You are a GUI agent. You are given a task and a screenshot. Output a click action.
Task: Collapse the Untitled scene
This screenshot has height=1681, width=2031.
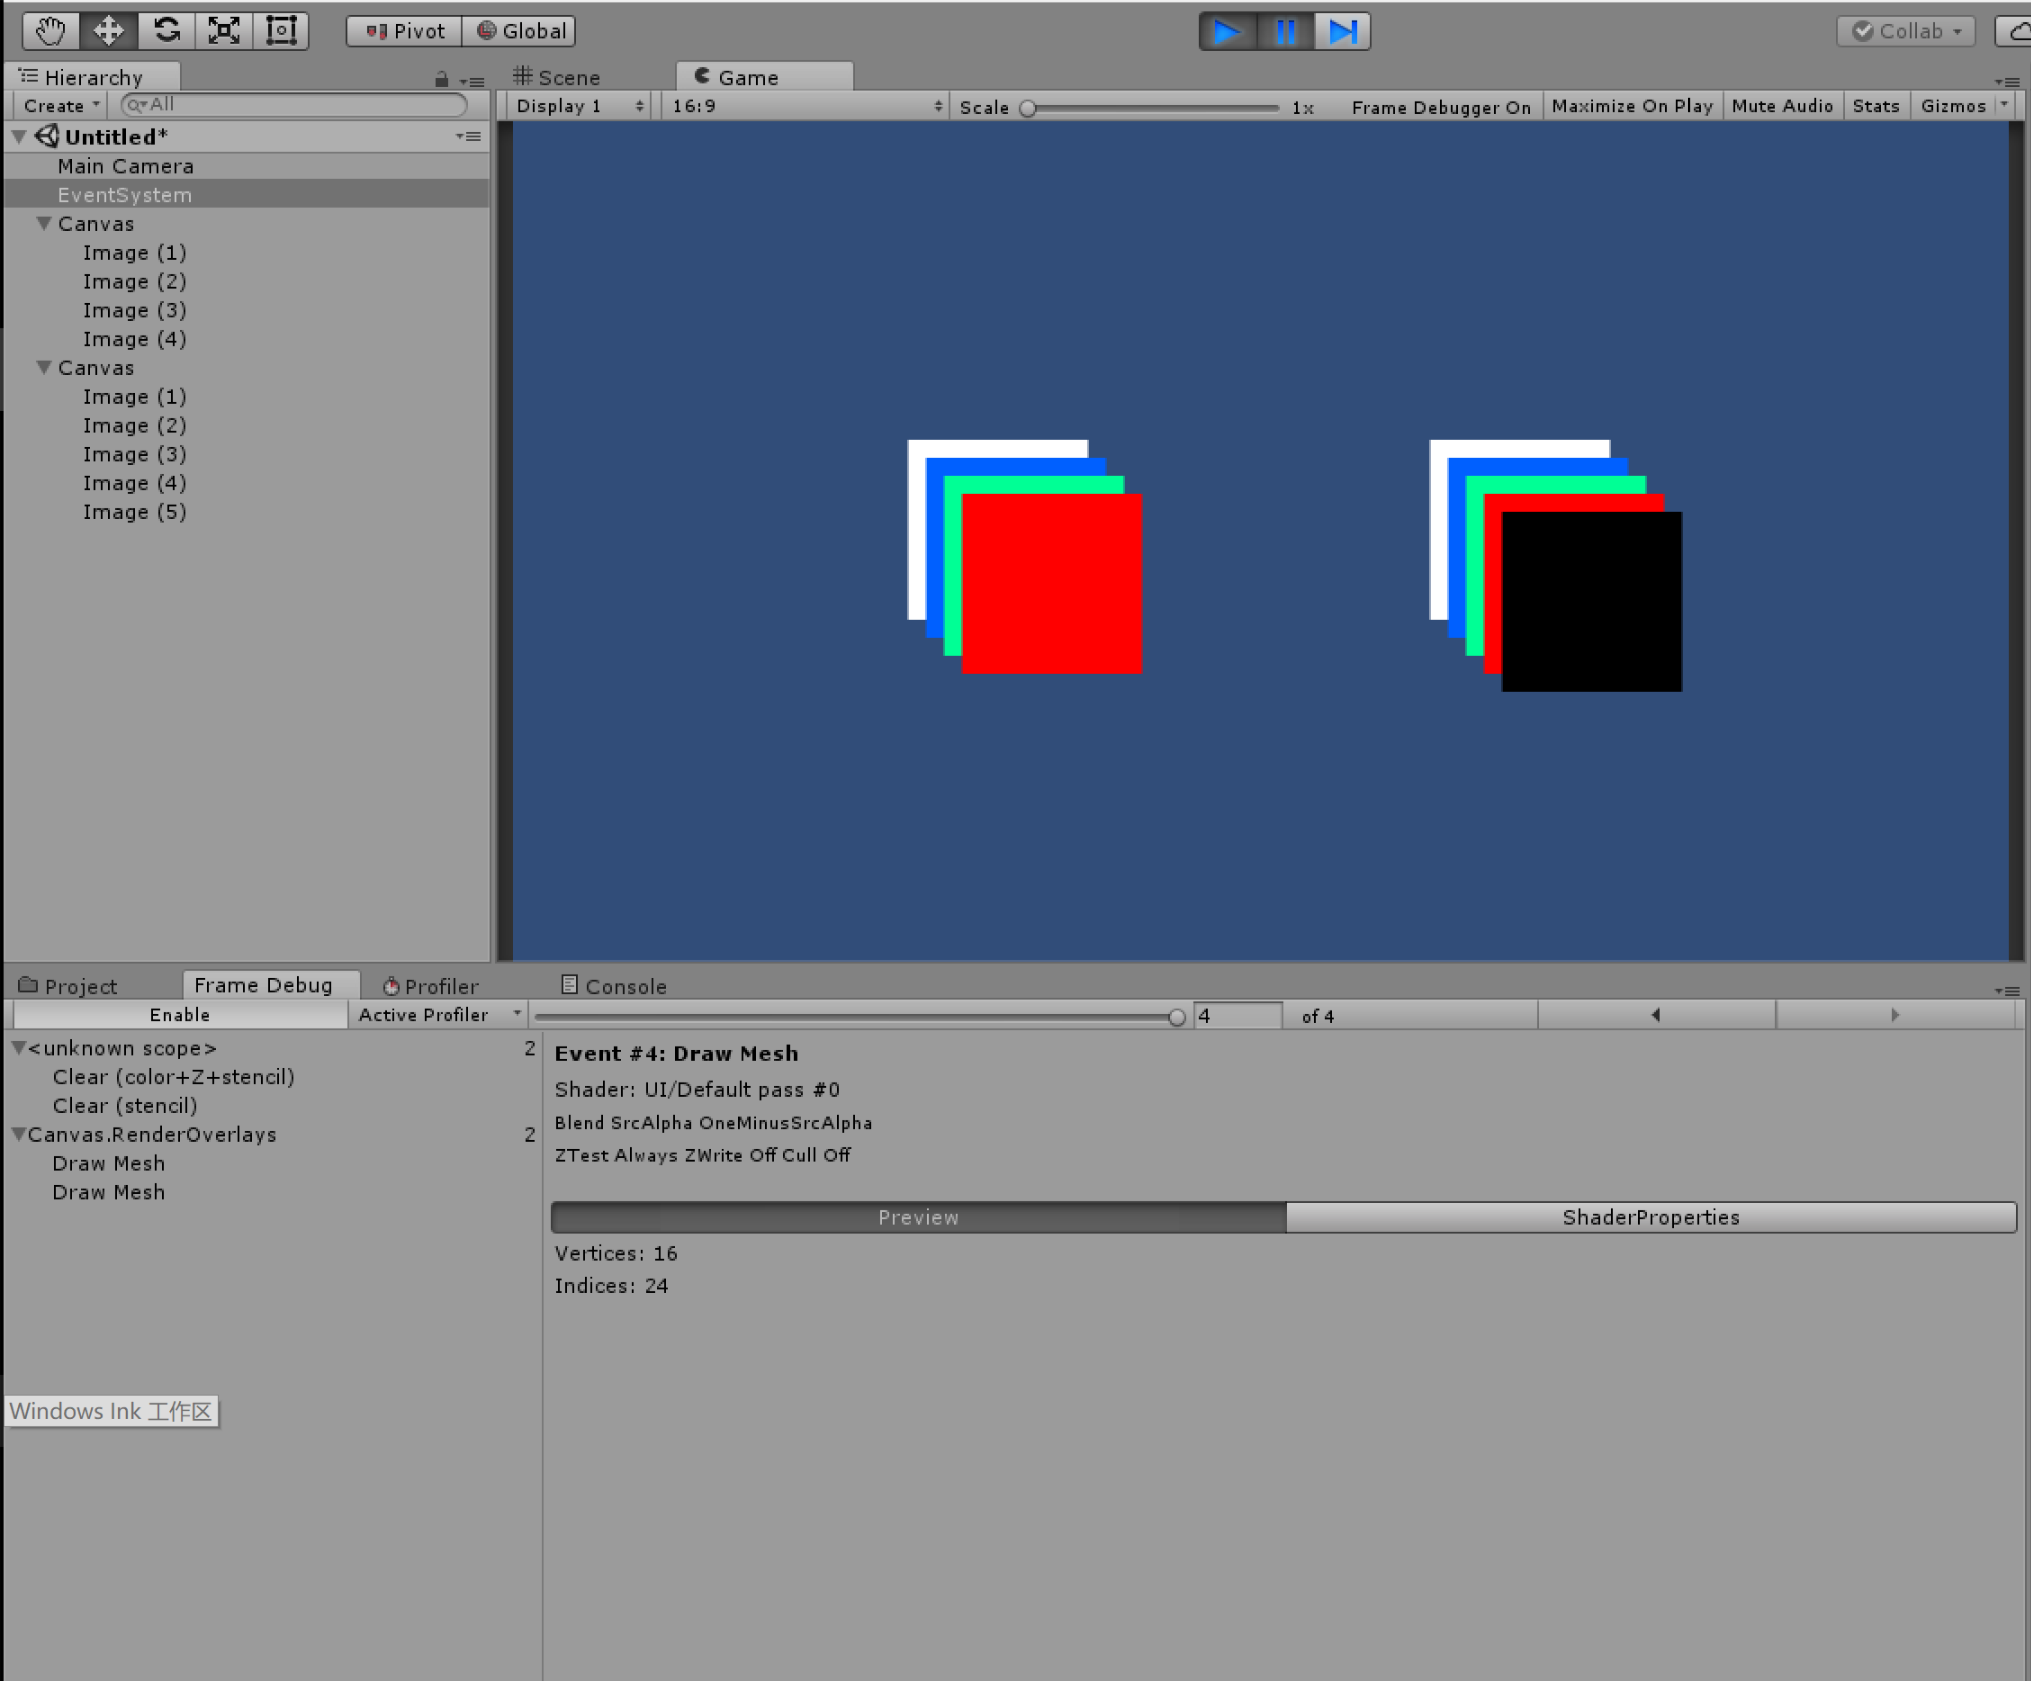coord(19,136)
